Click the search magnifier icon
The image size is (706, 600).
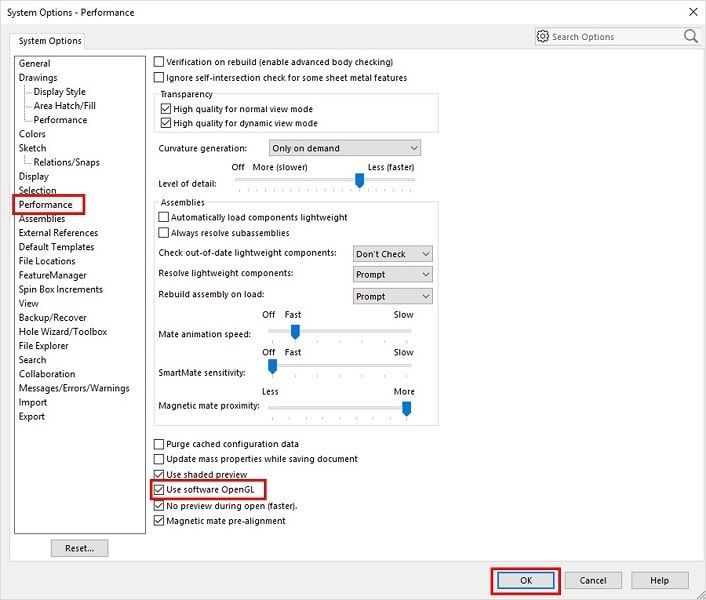690,36
